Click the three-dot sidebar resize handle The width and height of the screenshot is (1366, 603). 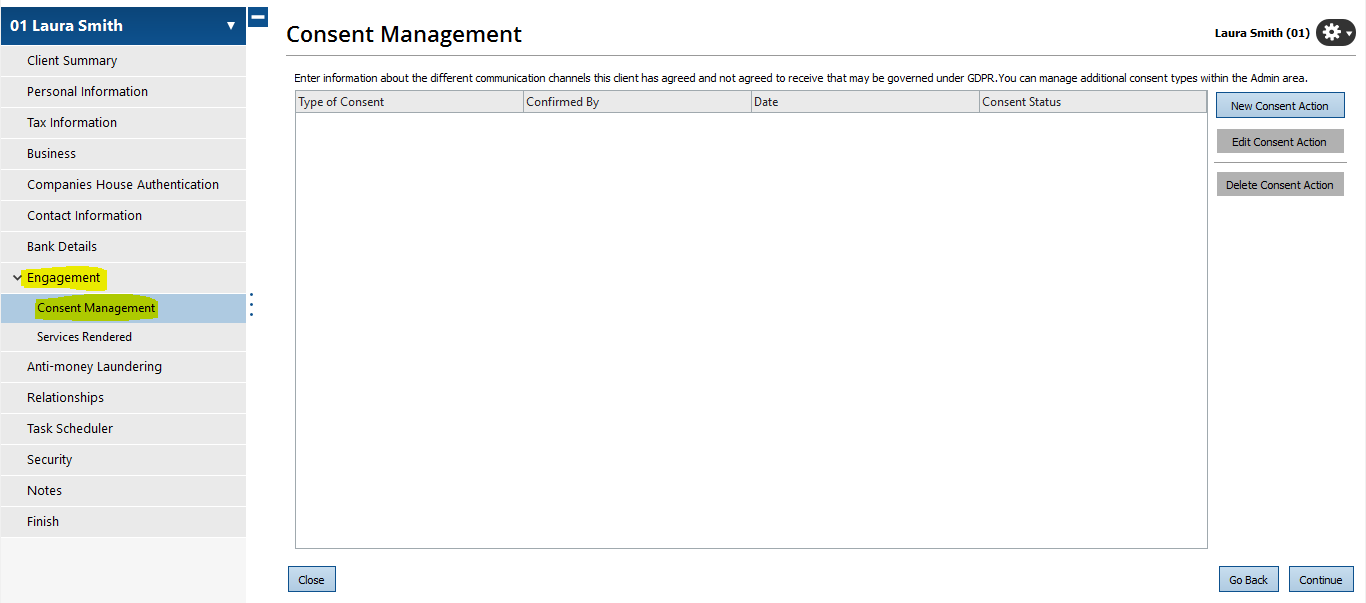[251, 305]
